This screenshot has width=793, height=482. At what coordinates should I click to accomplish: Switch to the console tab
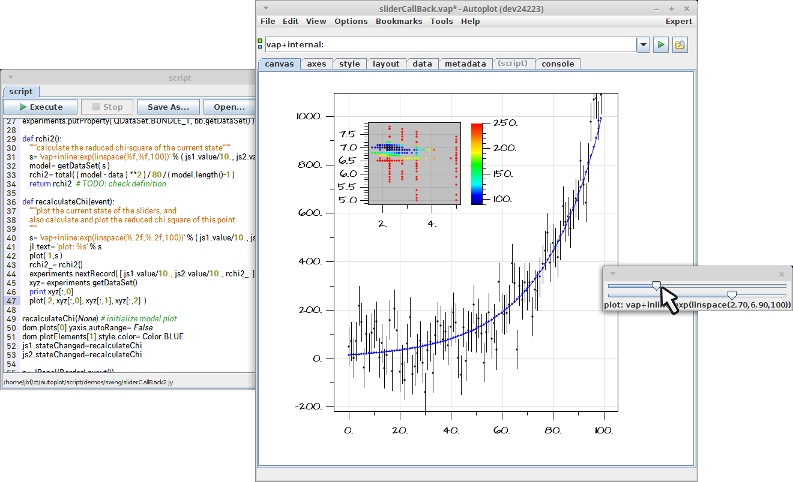click(x=558, y=64)
